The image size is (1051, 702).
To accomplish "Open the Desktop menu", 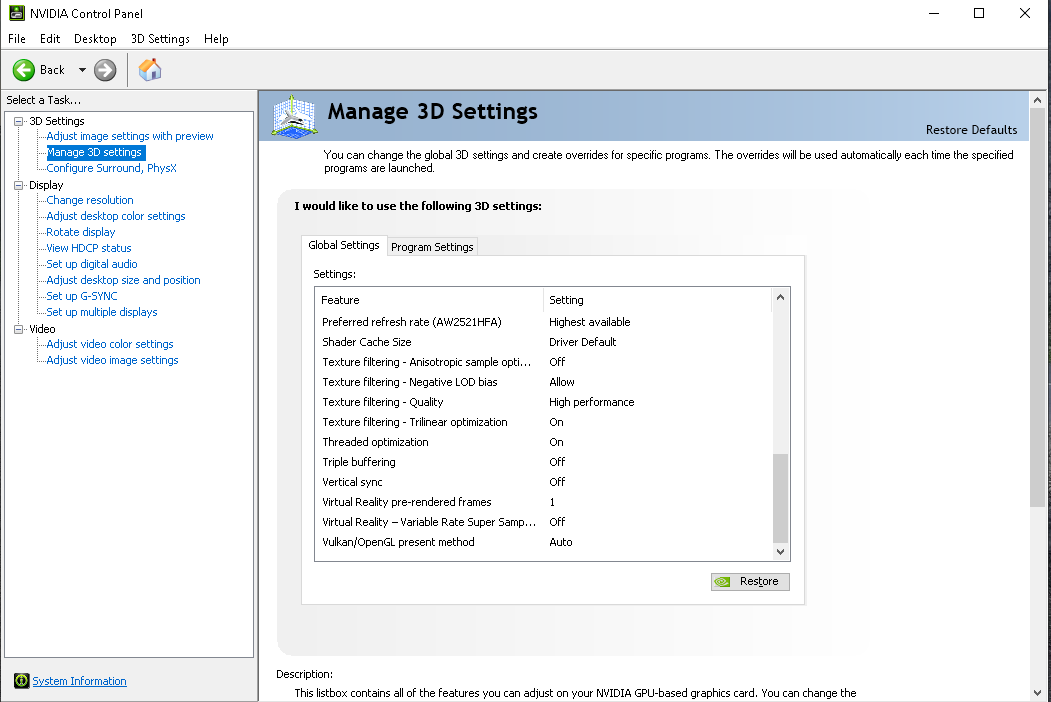I will click(95, 39).
